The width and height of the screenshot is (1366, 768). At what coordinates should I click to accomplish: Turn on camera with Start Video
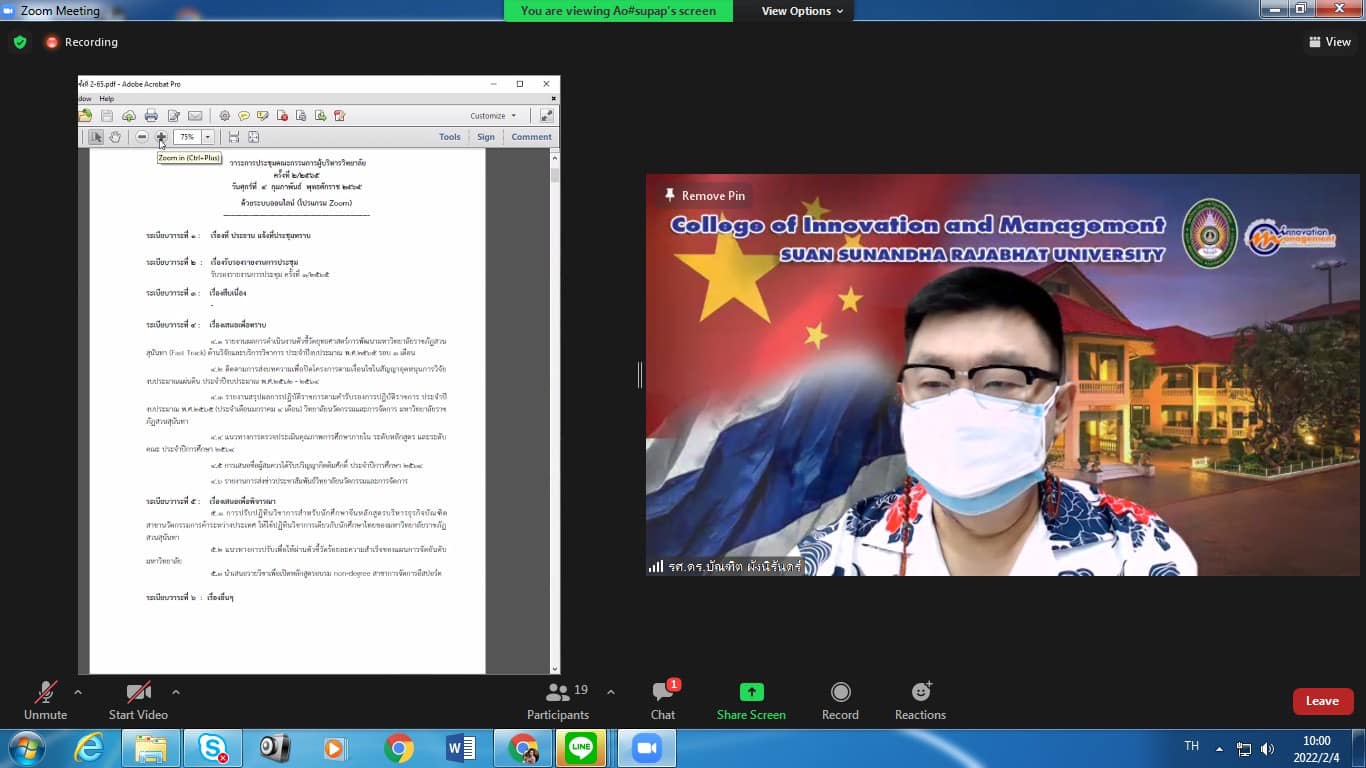[138, 700]
